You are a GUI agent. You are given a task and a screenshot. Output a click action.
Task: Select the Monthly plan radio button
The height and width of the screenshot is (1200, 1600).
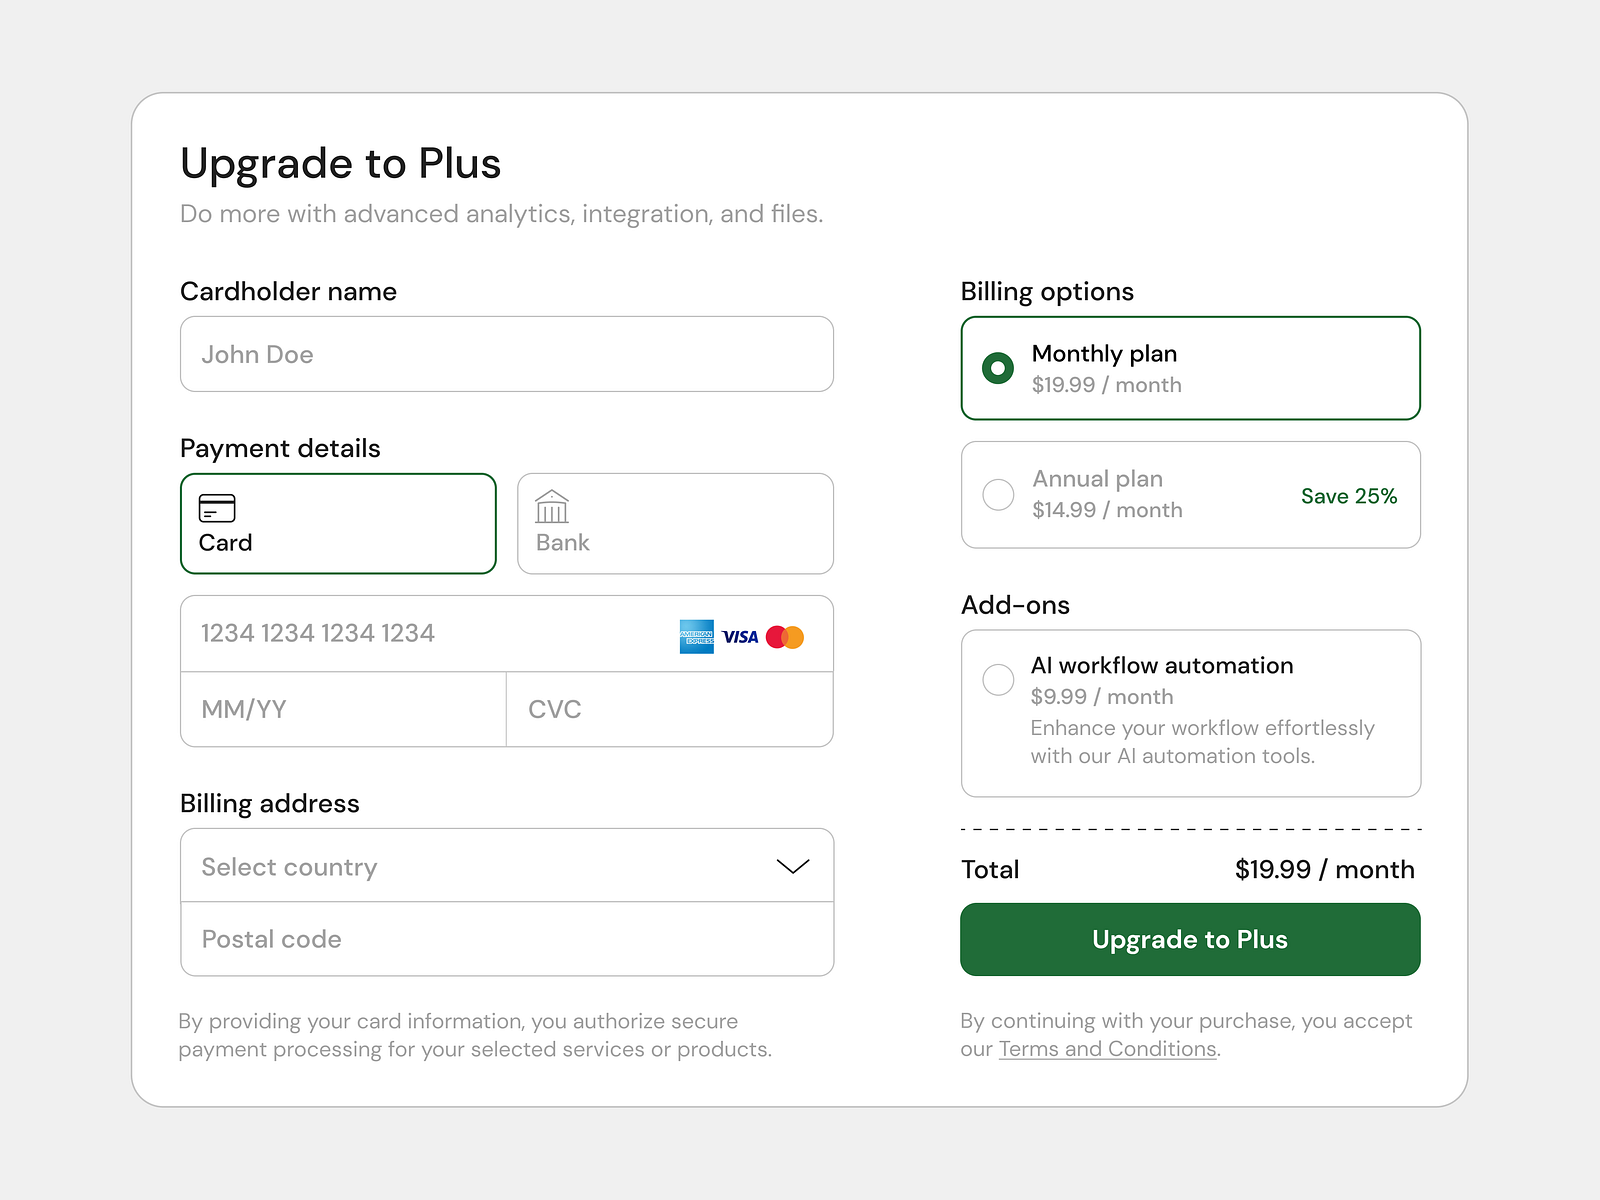point(998,368)
